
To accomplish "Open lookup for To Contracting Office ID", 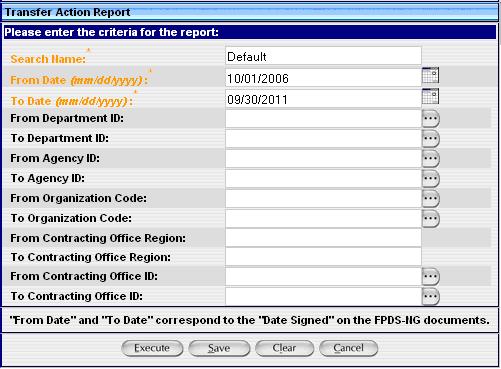I will click(431, 297).
